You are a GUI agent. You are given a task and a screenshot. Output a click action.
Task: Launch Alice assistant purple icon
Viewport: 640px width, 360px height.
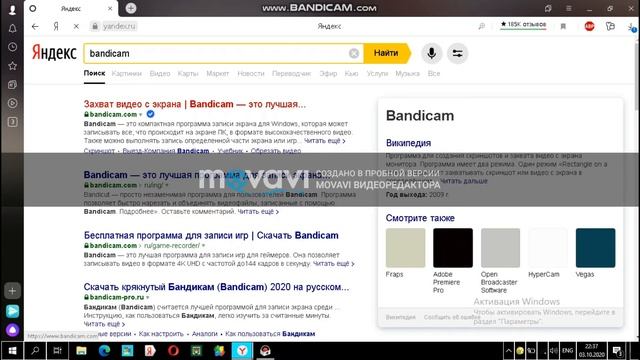pyautogui.click(x=12, y=330)
